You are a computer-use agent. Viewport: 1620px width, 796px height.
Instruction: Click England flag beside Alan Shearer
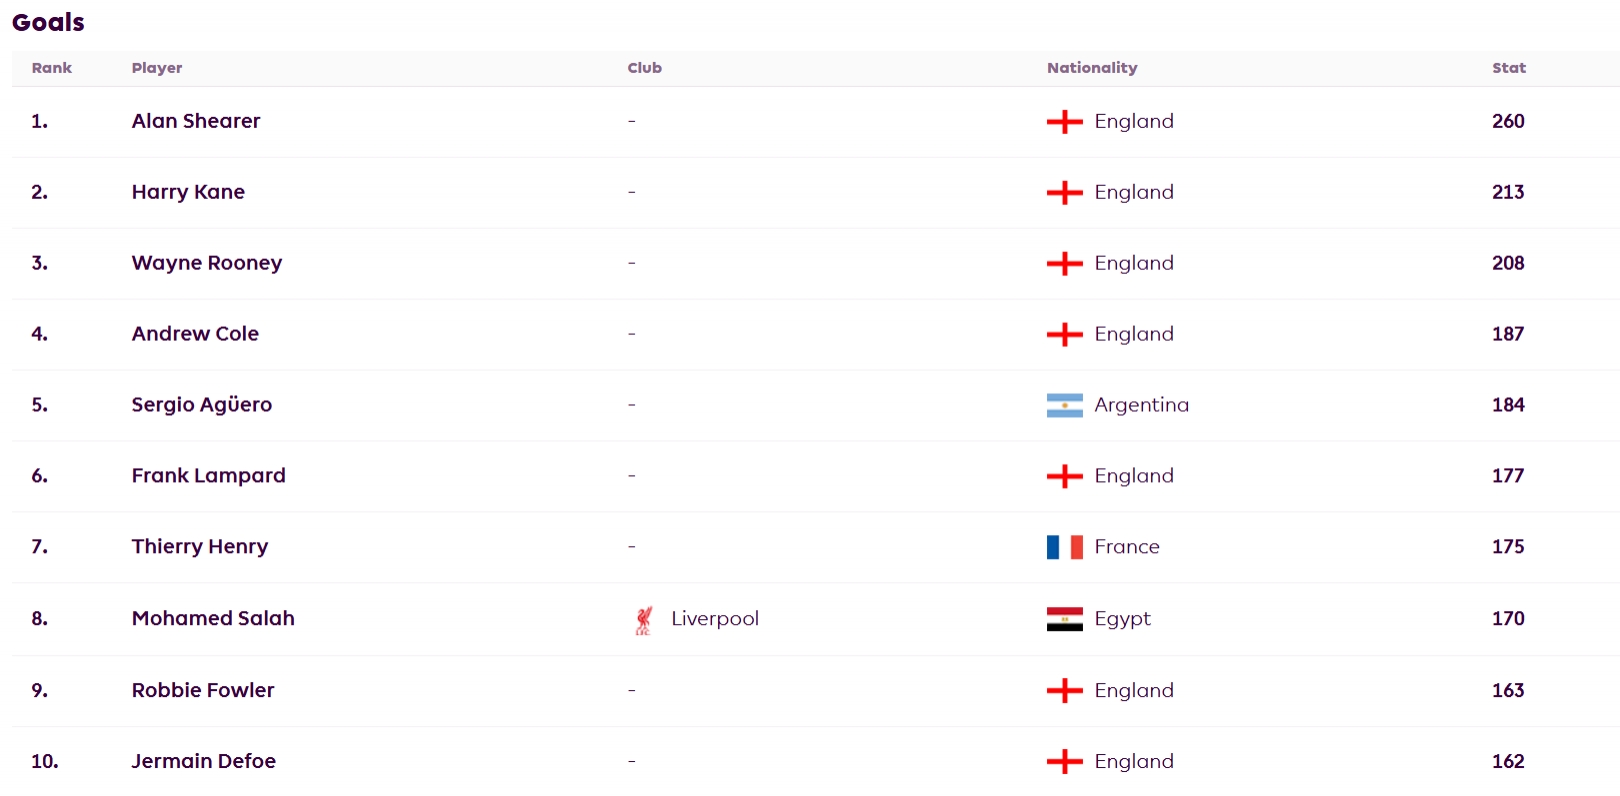pos(1064,122)
